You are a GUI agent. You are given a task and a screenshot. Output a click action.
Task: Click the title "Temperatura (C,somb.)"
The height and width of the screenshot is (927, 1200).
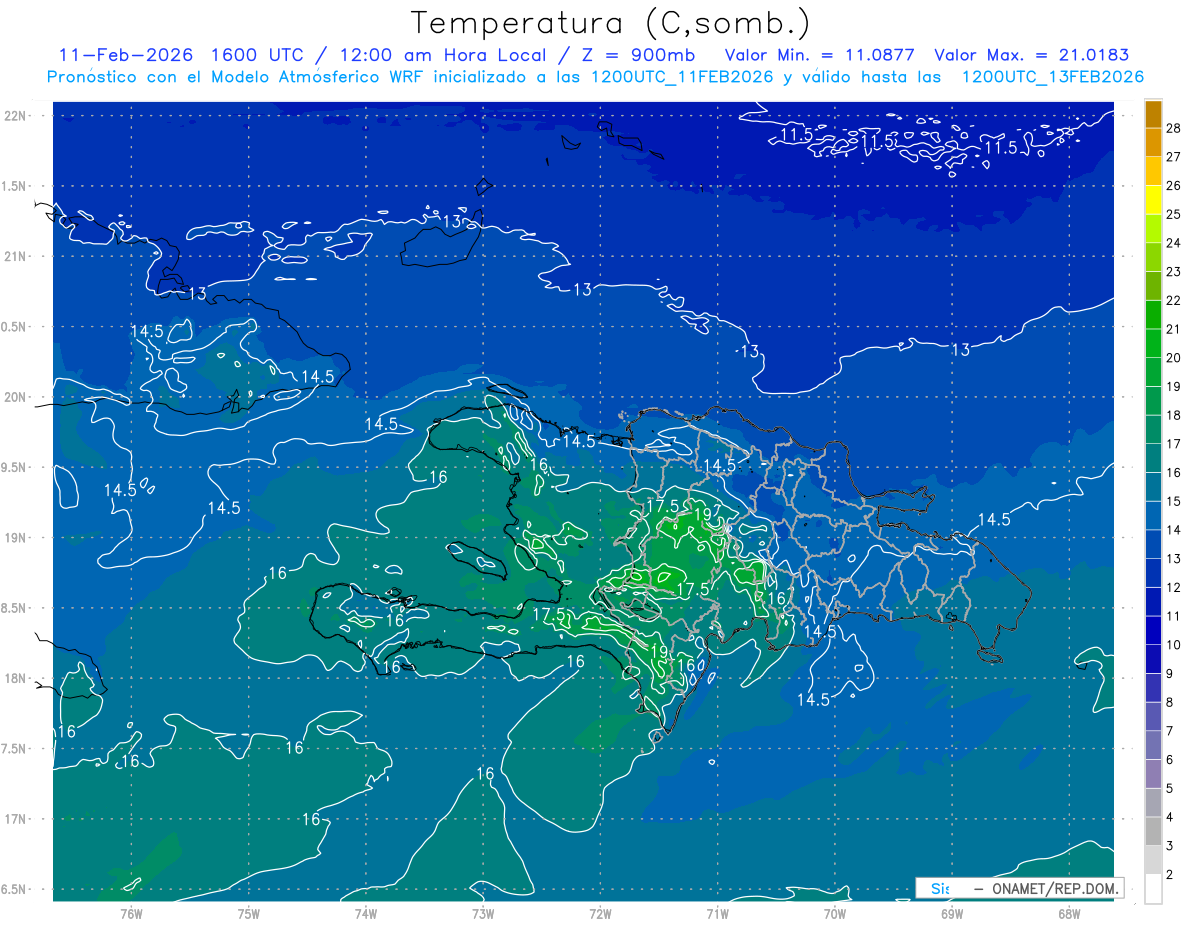click(x=611, y=23)
